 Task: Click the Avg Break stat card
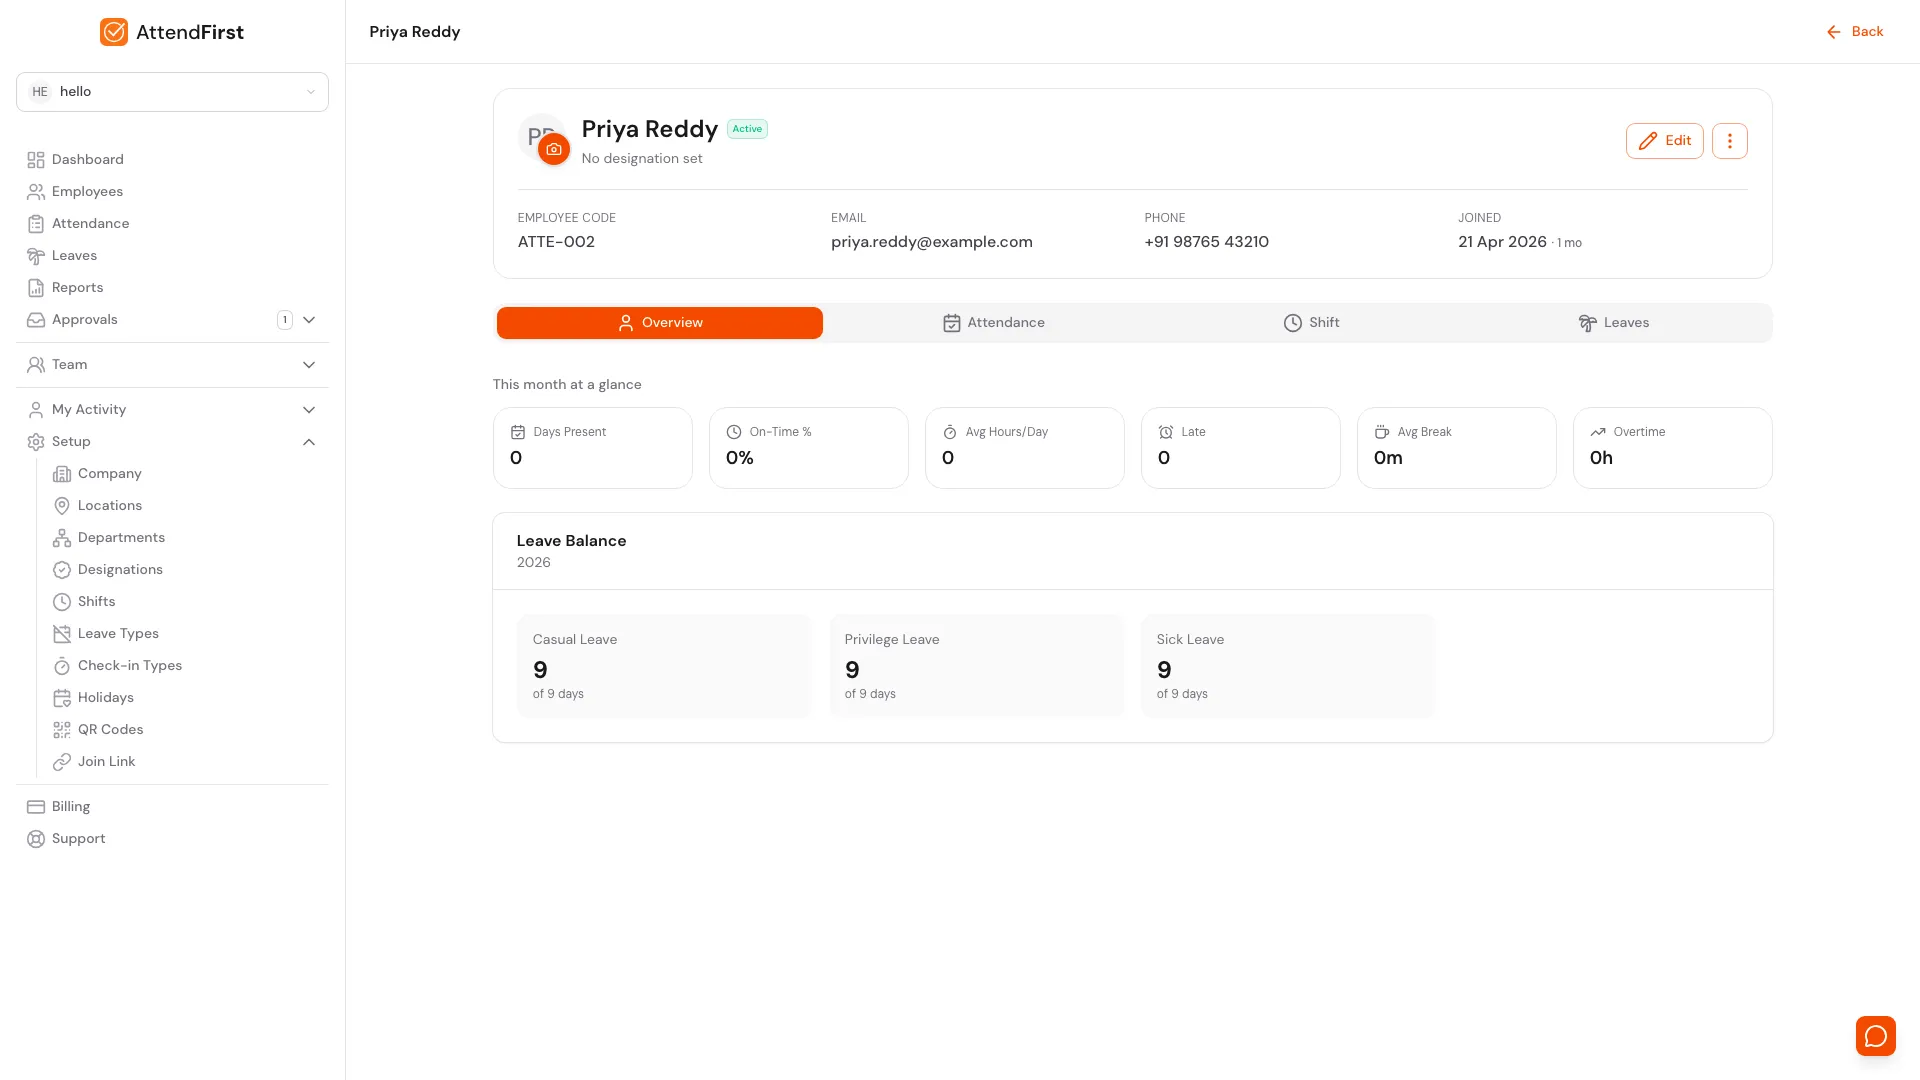coord(1457,448)
